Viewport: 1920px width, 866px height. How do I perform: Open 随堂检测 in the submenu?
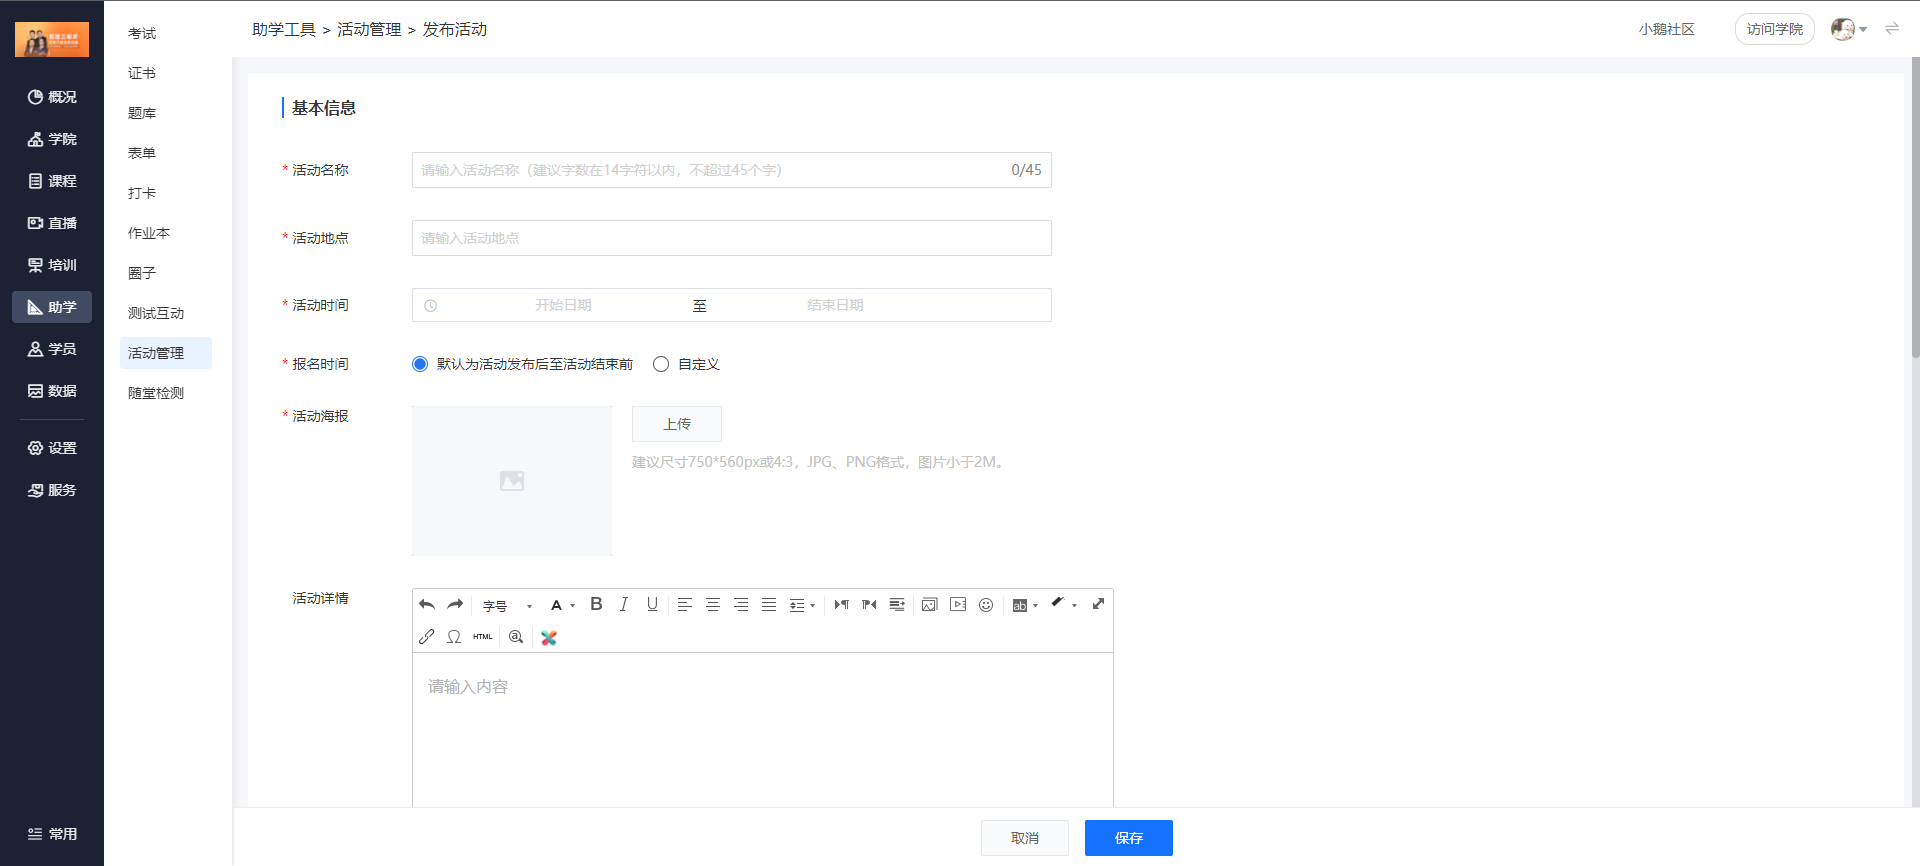pyautogui.click(x=156, y=393)
